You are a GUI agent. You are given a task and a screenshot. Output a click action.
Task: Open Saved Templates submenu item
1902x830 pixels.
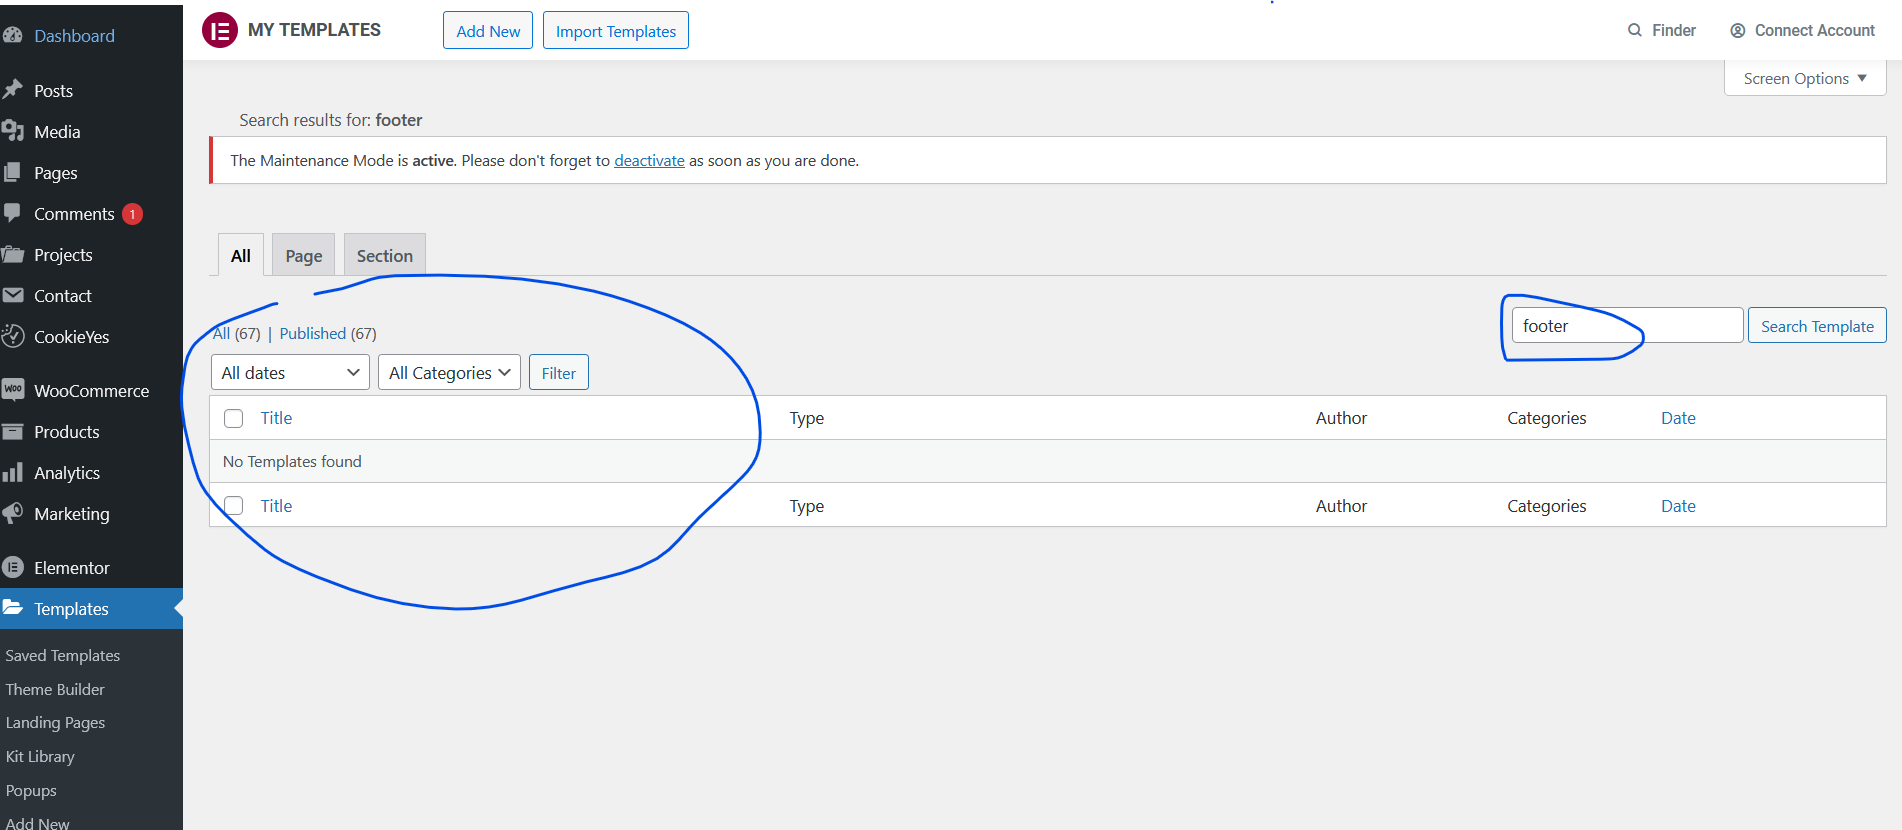(63, 655)
